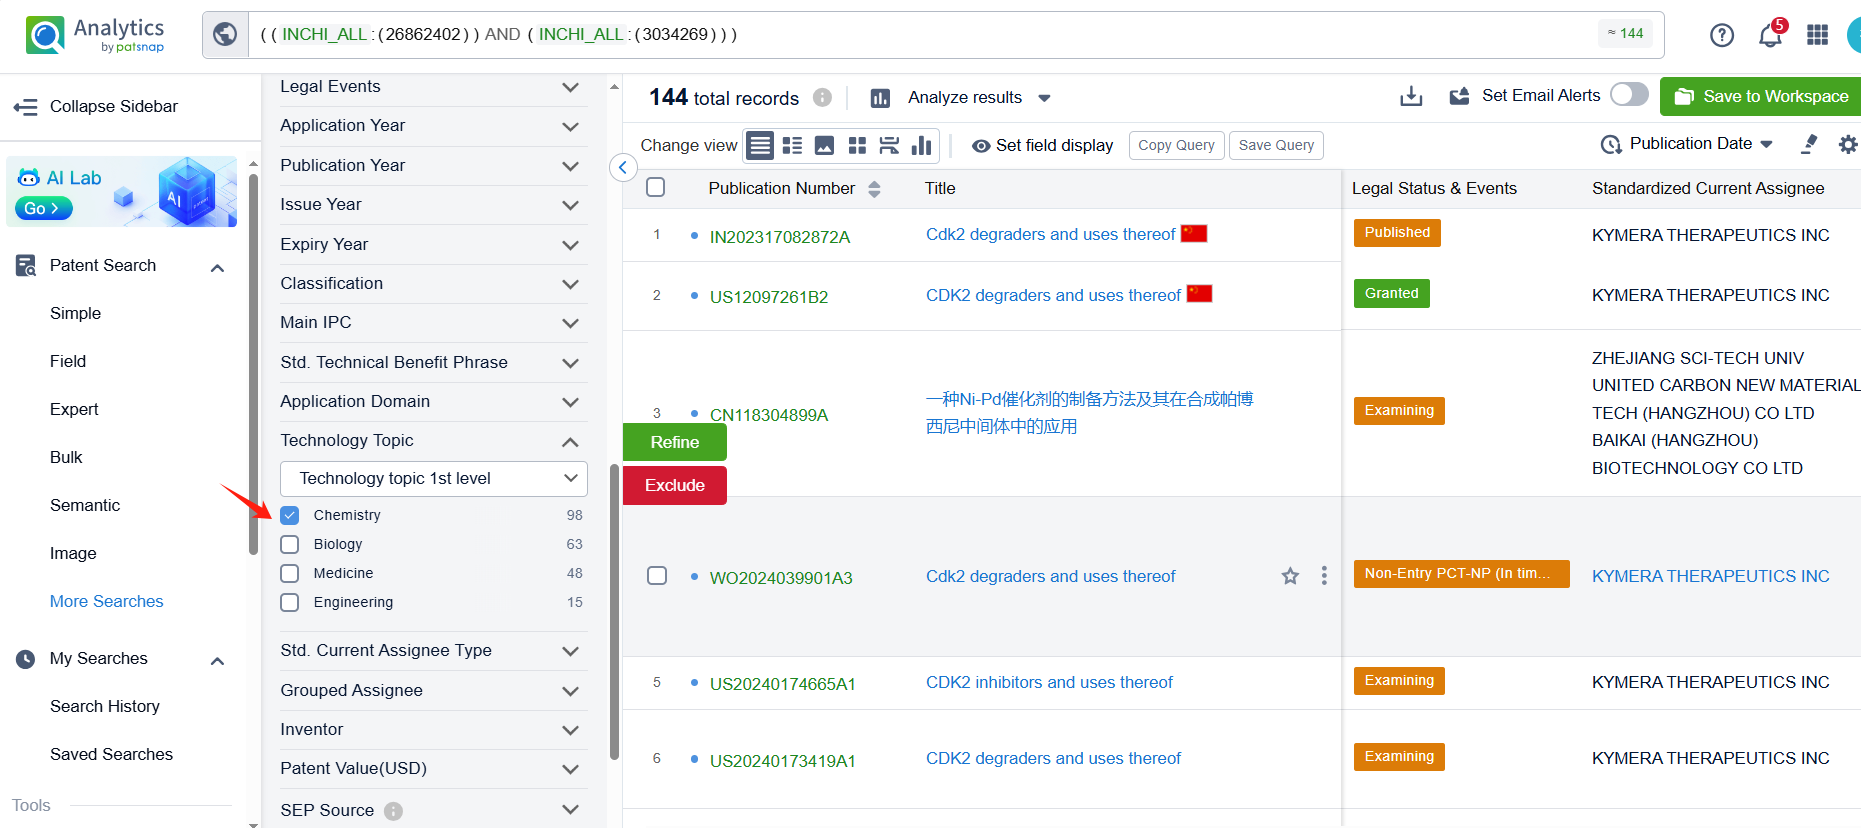
Task: Open the help question mark icon
Action: pyautogui.click(x=1721, y=35)
